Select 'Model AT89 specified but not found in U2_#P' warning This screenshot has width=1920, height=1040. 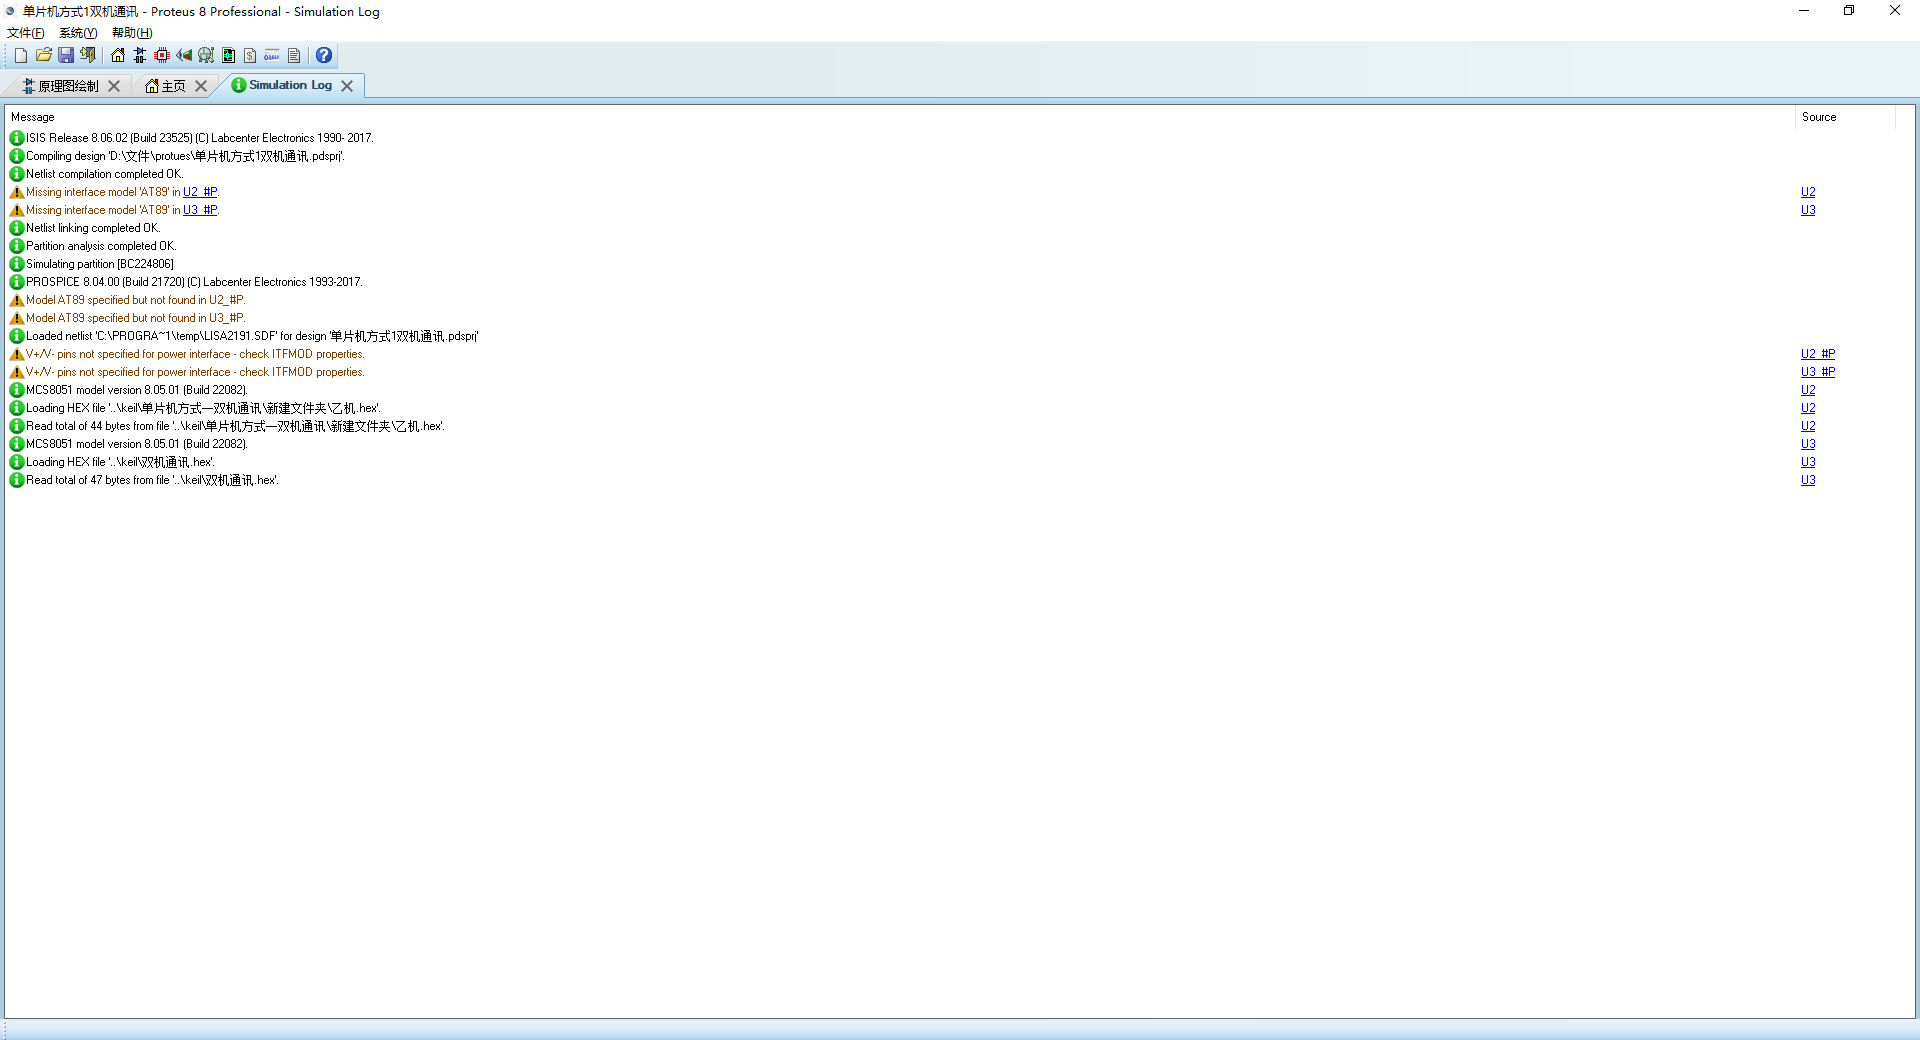pyautogui.click(x=135, y=300)
